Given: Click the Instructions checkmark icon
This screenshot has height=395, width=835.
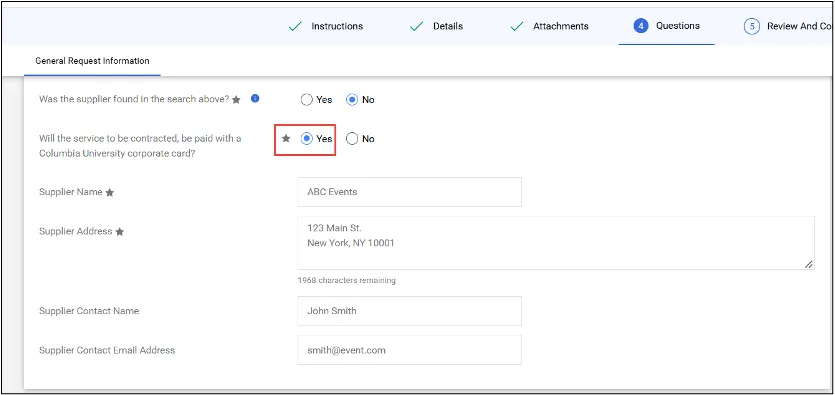Looking at the screenshot, I should (x=295, y=27).
